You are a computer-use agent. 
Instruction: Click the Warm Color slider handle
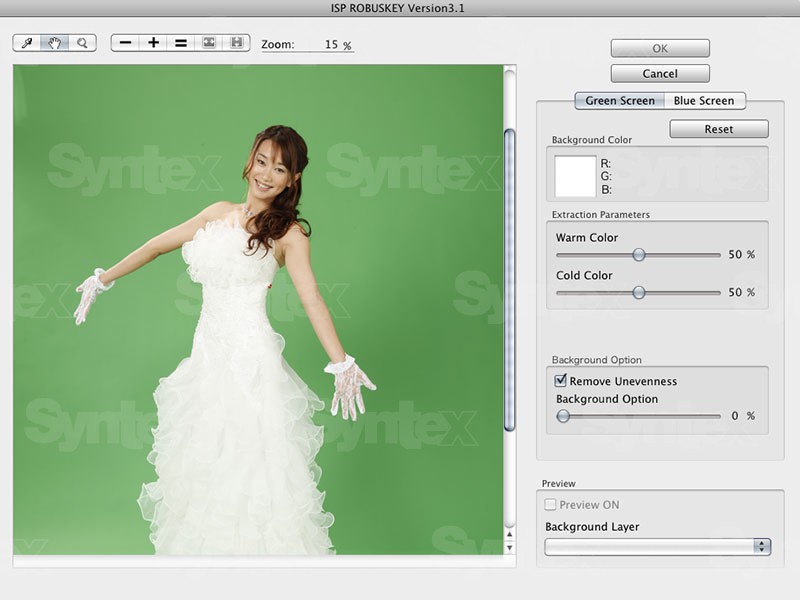pyautogui.click(x=639, y=255)
